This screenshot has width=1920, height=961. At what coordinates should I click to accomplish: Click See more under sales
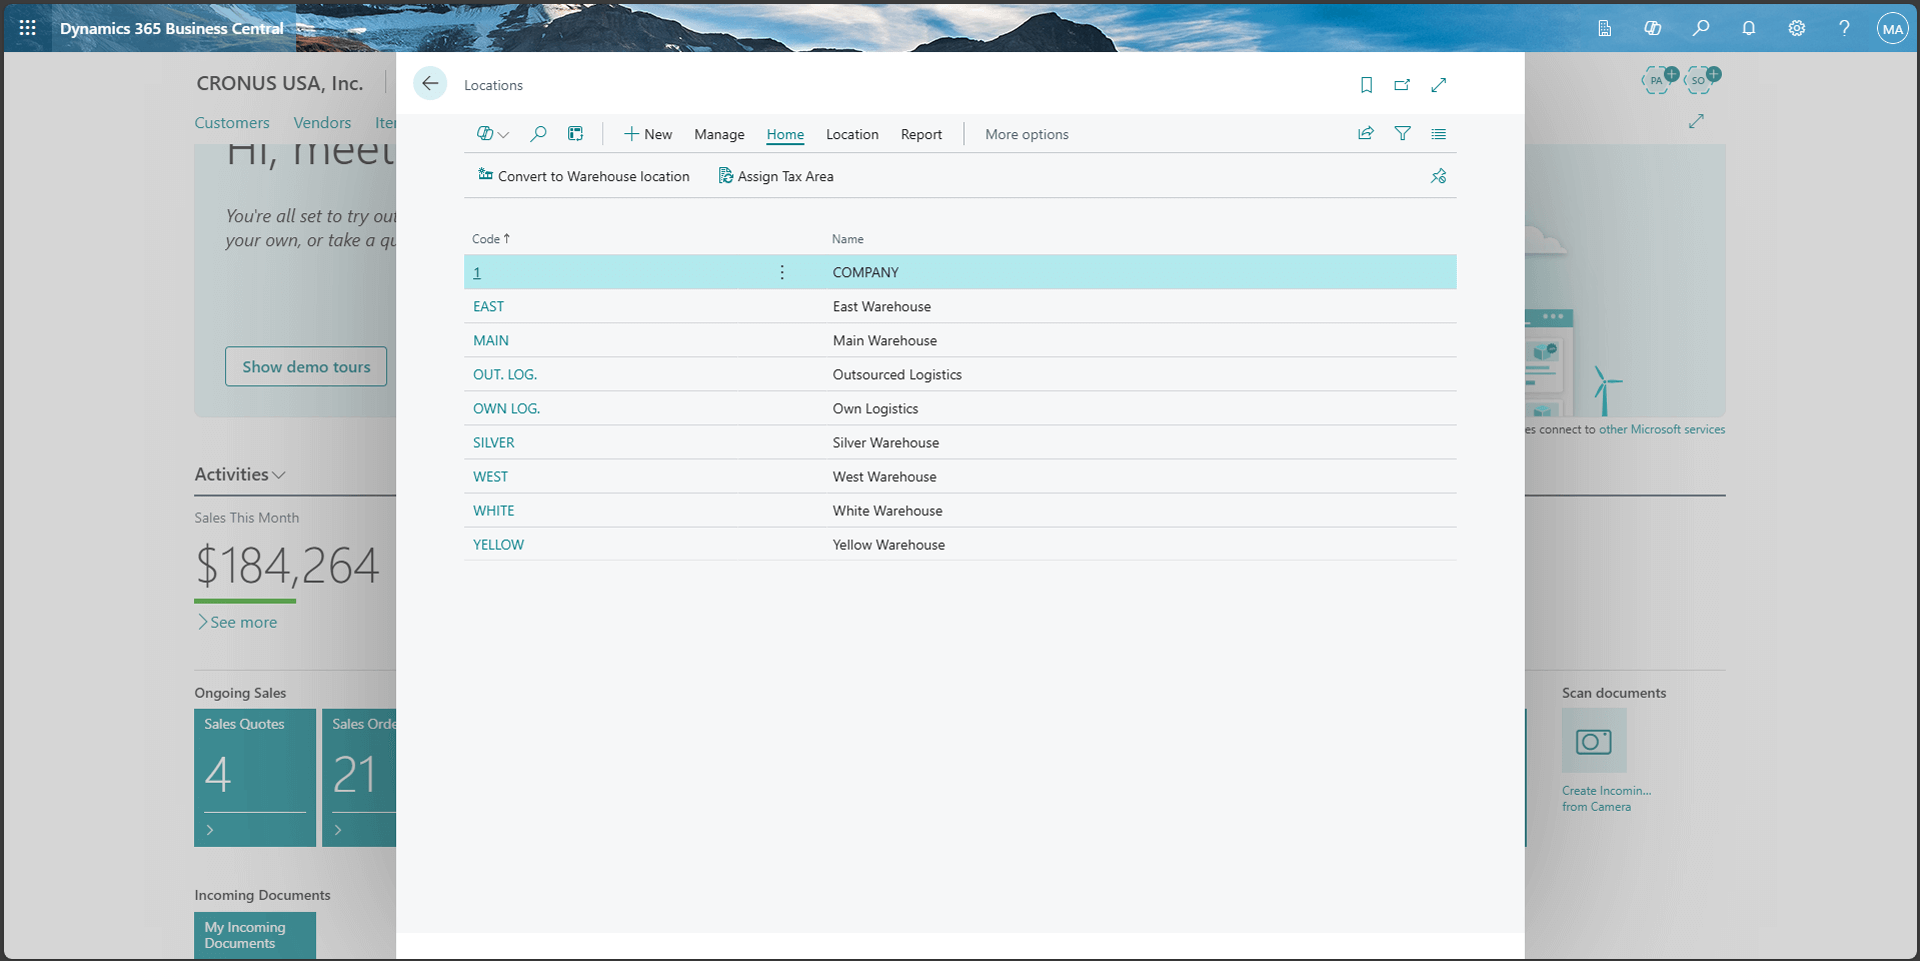237,622
